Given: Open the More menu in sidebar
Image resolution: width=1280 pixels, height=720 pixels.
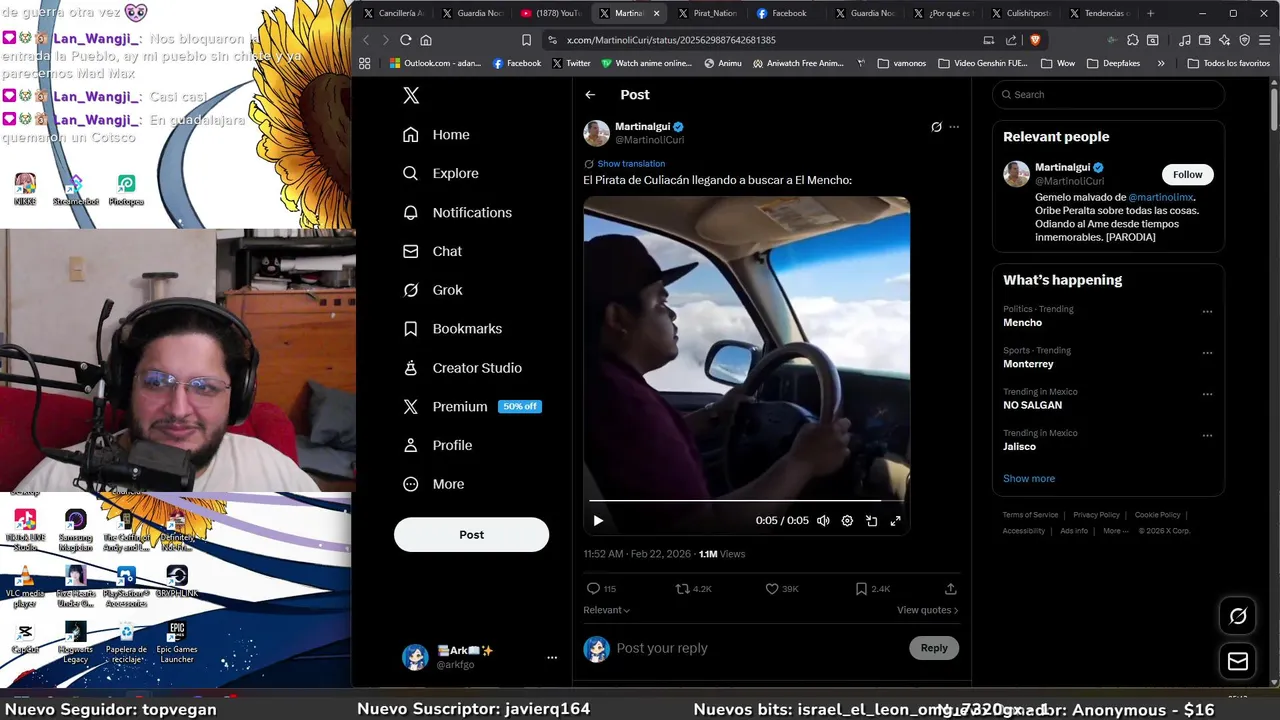Looking at the screenshot, I should click(x=433, y=484).
